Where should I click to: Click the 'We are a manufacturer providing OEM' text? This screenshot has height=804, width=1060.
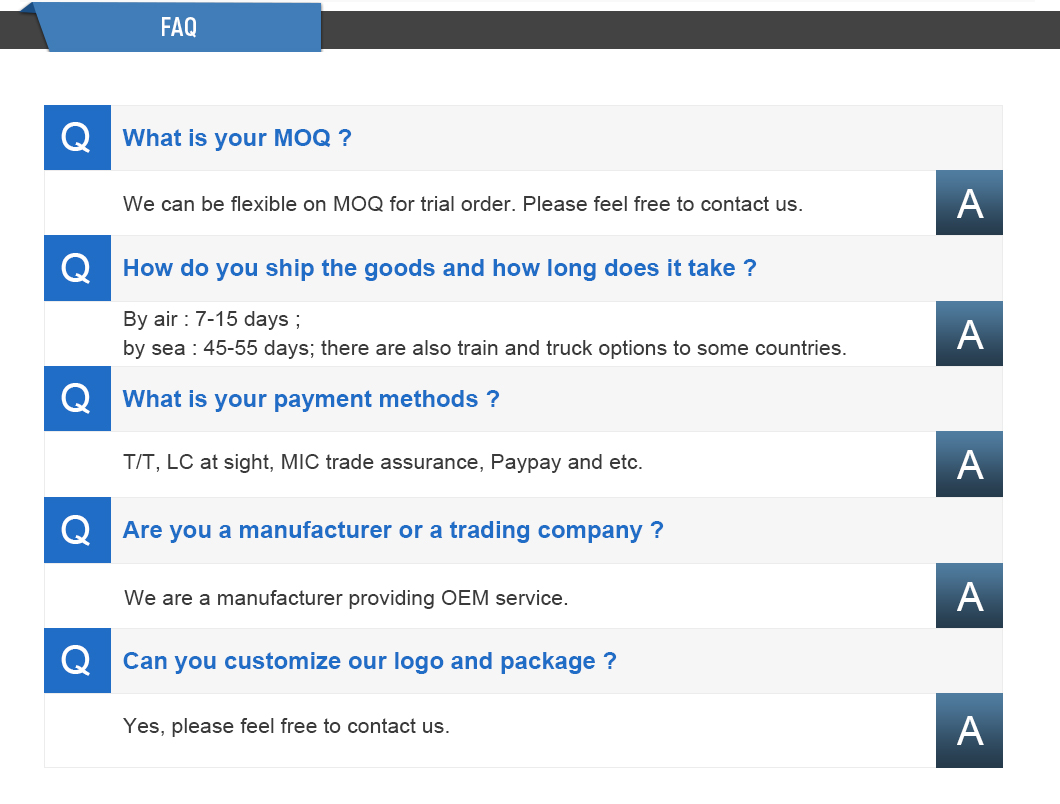click(x=346, y=598)
